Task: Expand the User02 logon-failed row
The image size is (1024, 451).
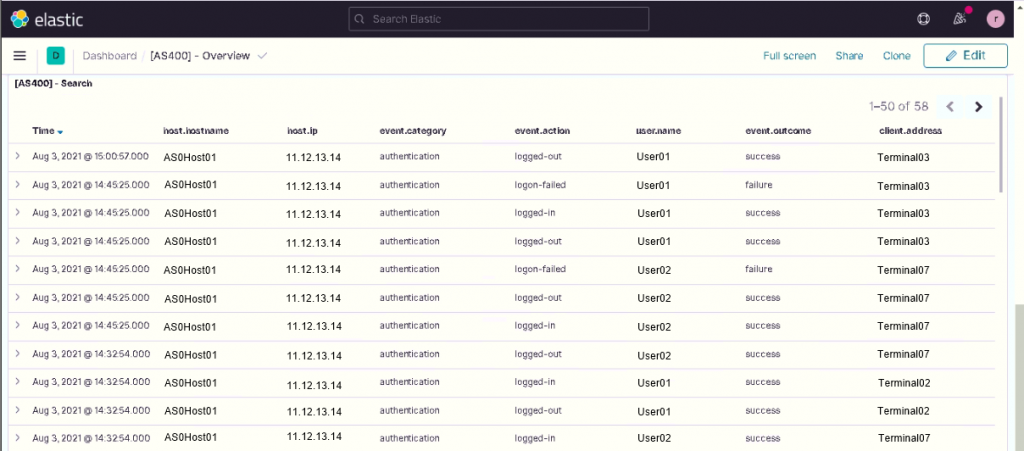Action: 17,269
